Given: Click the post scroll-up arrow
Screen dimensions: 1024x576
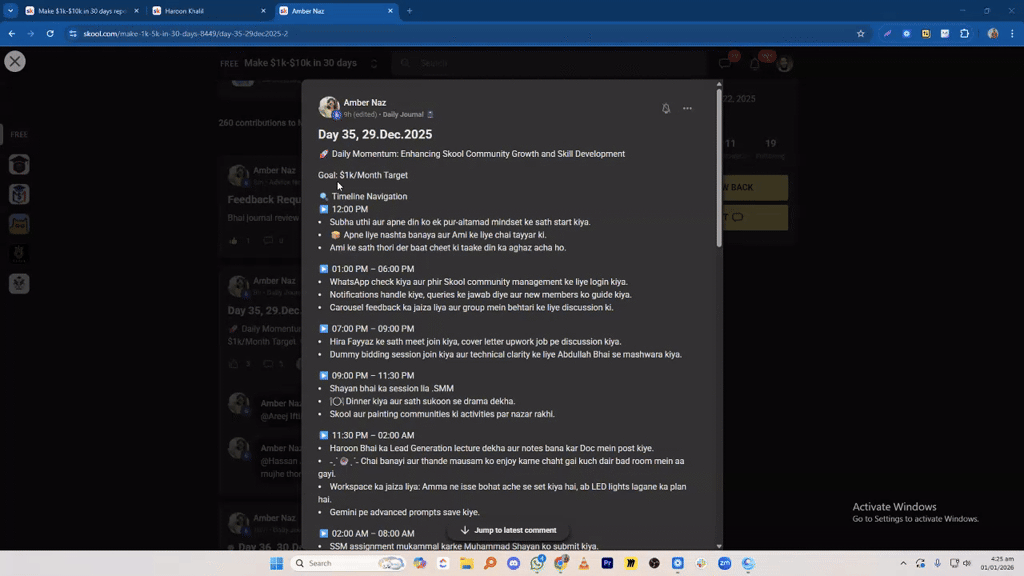Looking at the screenshot, I should [x=719, y=84].
